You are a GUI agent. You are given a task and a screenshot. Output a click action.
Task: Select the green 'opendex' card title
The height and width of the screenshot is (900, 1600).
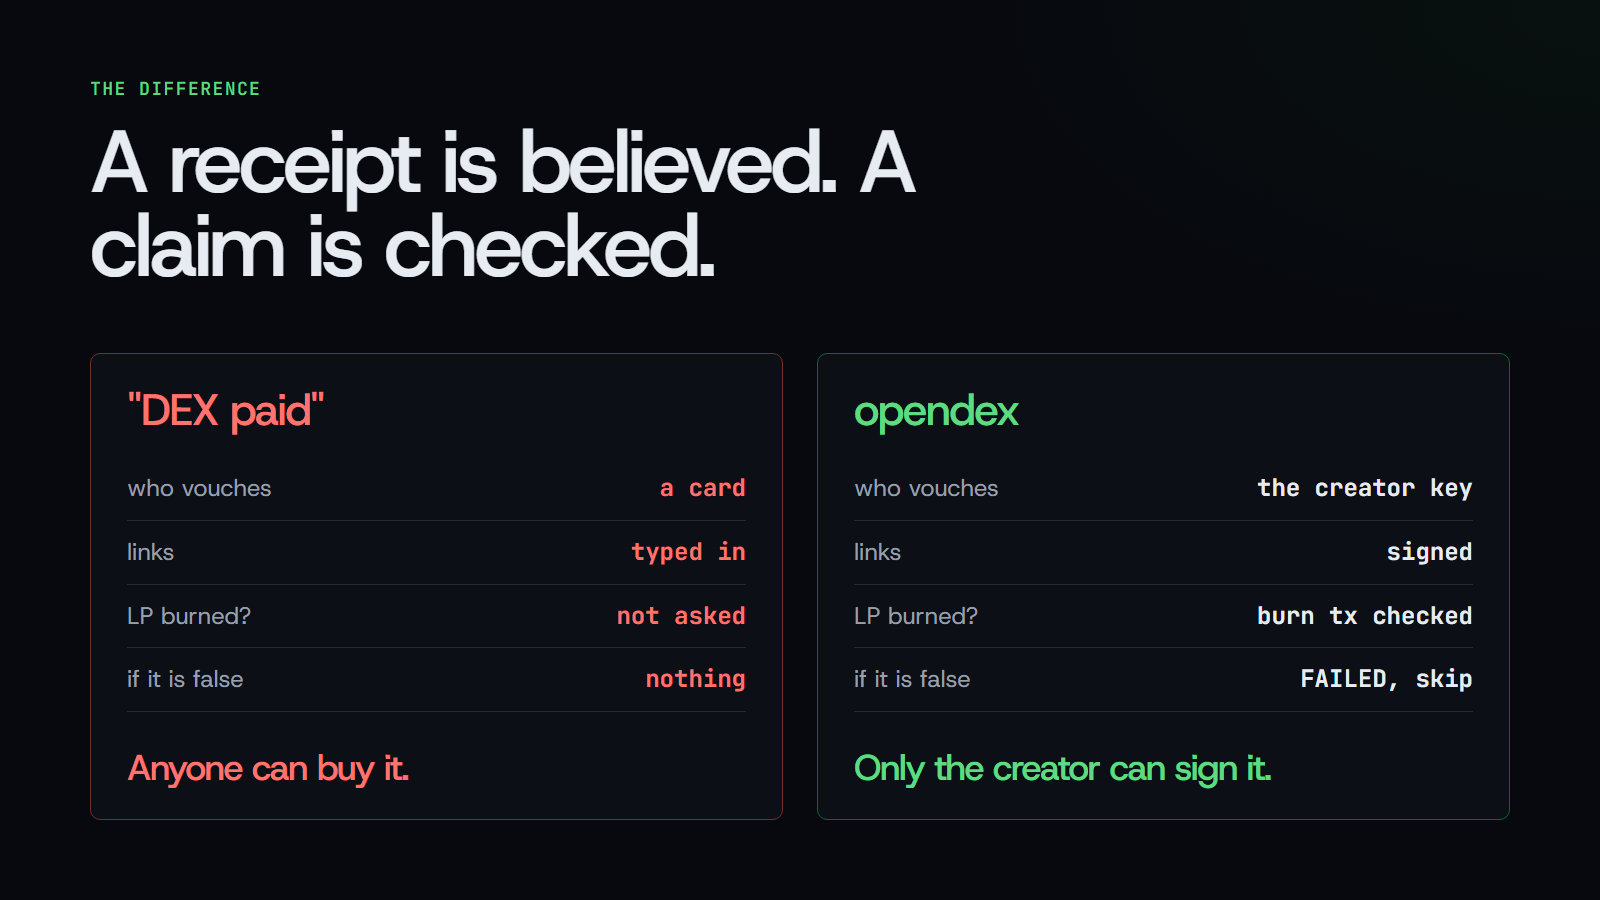pos(936,411)
